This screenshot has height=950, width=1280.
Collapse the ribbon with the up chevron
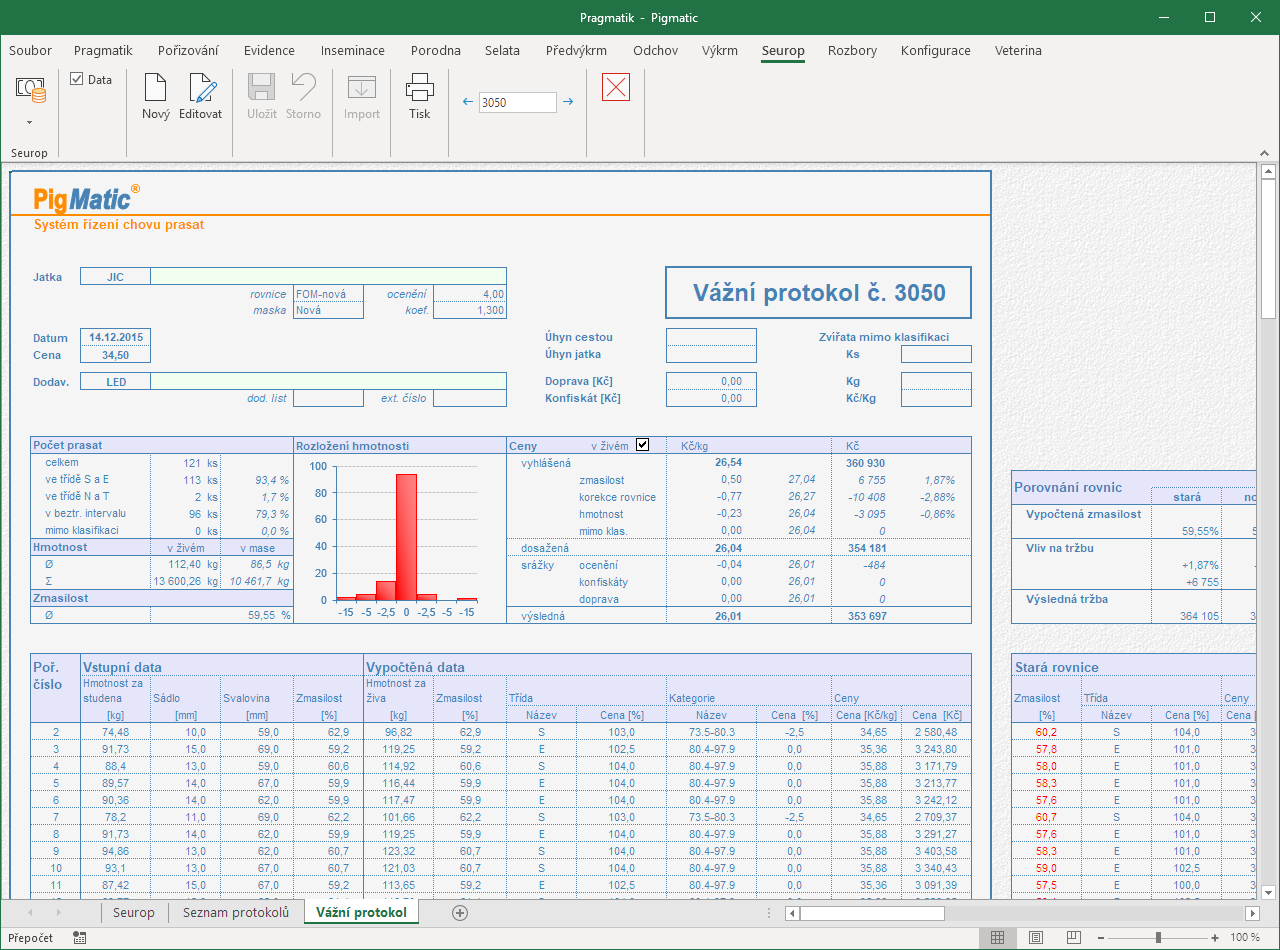click(1266, 151)
